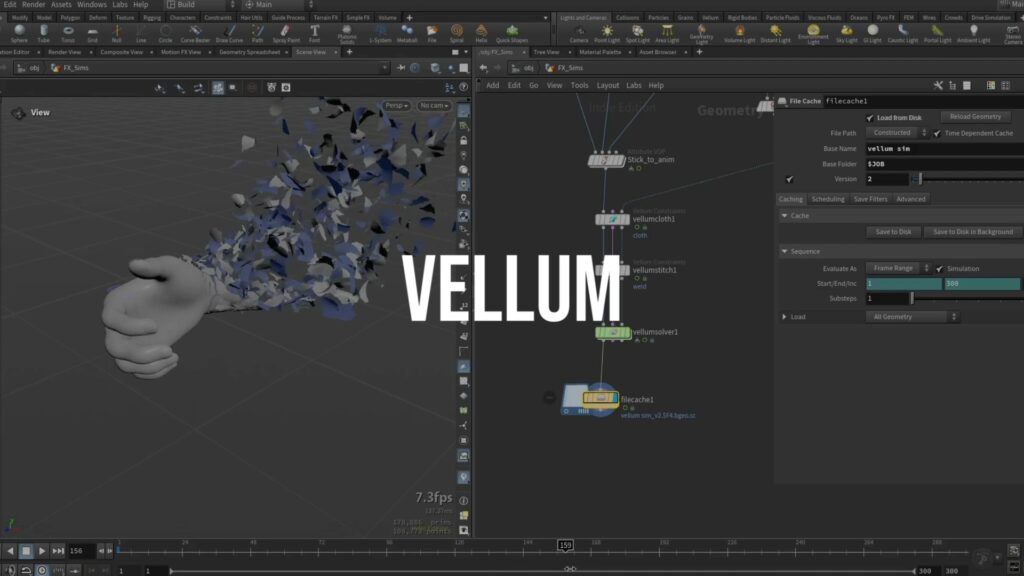This screenshot has height=576, width=1024.
Task: Open the Advanced tab
Action: pyautogui.click(x=910, y=199)
